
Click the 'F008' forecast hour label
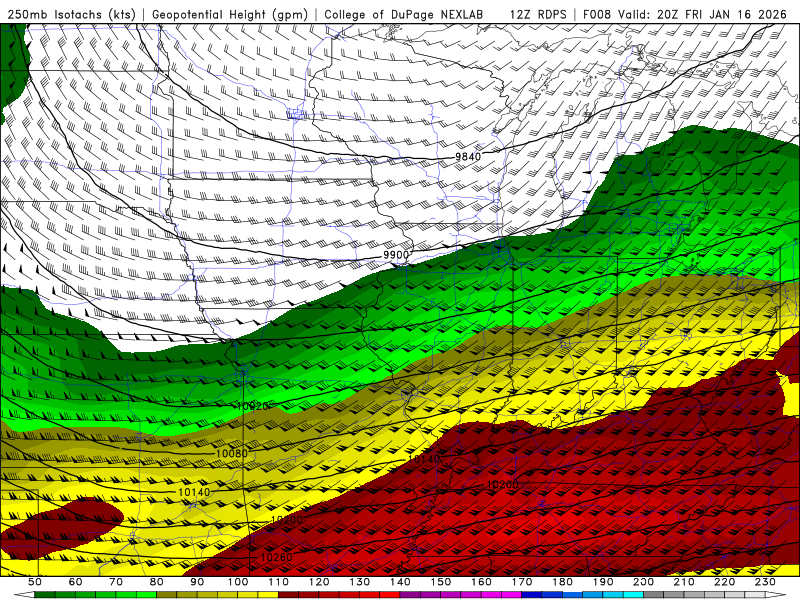[x=596, y=14]
